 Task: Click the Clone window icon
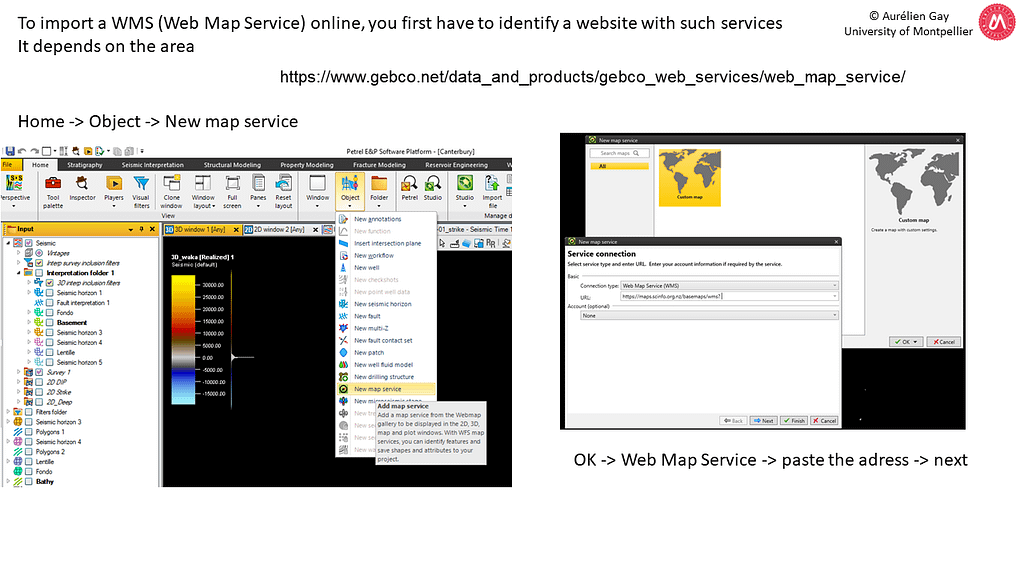(x=171, y=189)
